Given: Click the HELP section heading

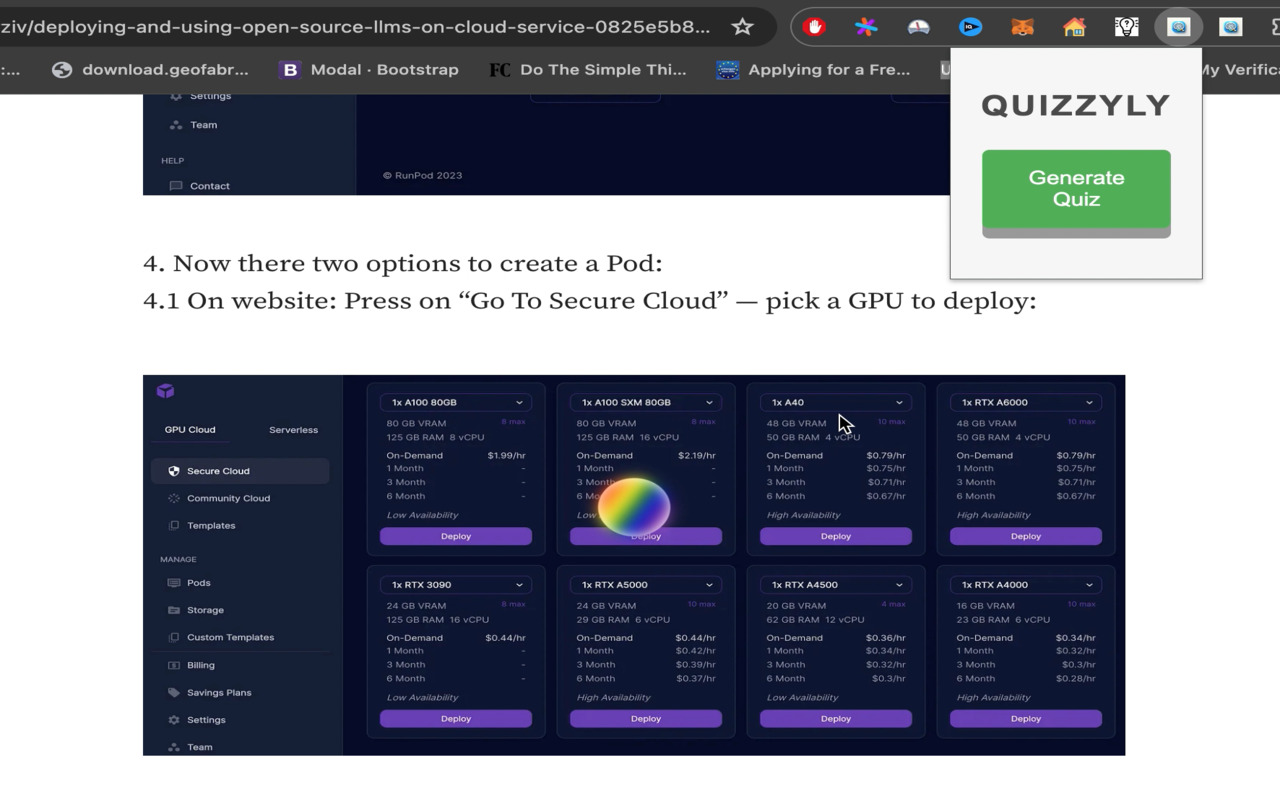Looking at the screenshot, I should pos(173,160).
